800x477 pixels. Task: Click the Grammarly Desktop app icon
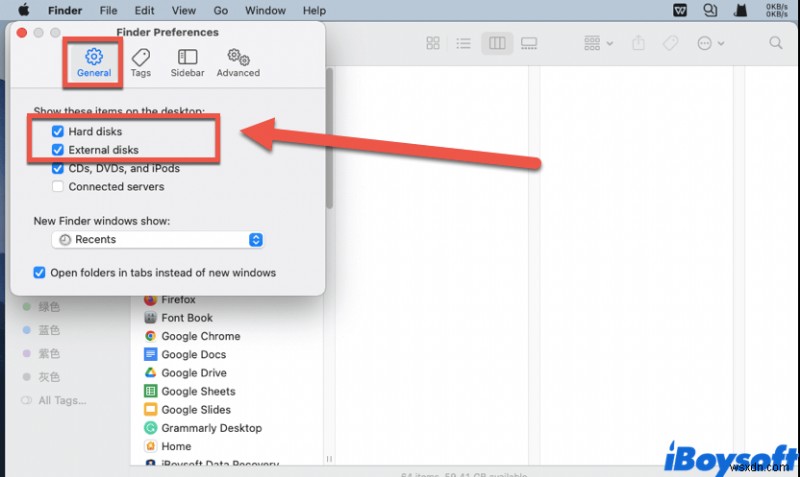(150, 428)
